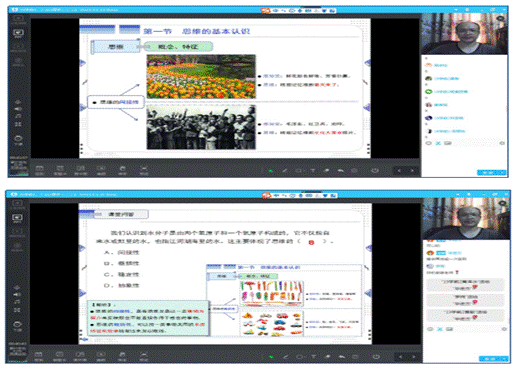Click the teacher webcam video in tulip-slide window
The image size is (521, 370).
click(x=465, y=34)
